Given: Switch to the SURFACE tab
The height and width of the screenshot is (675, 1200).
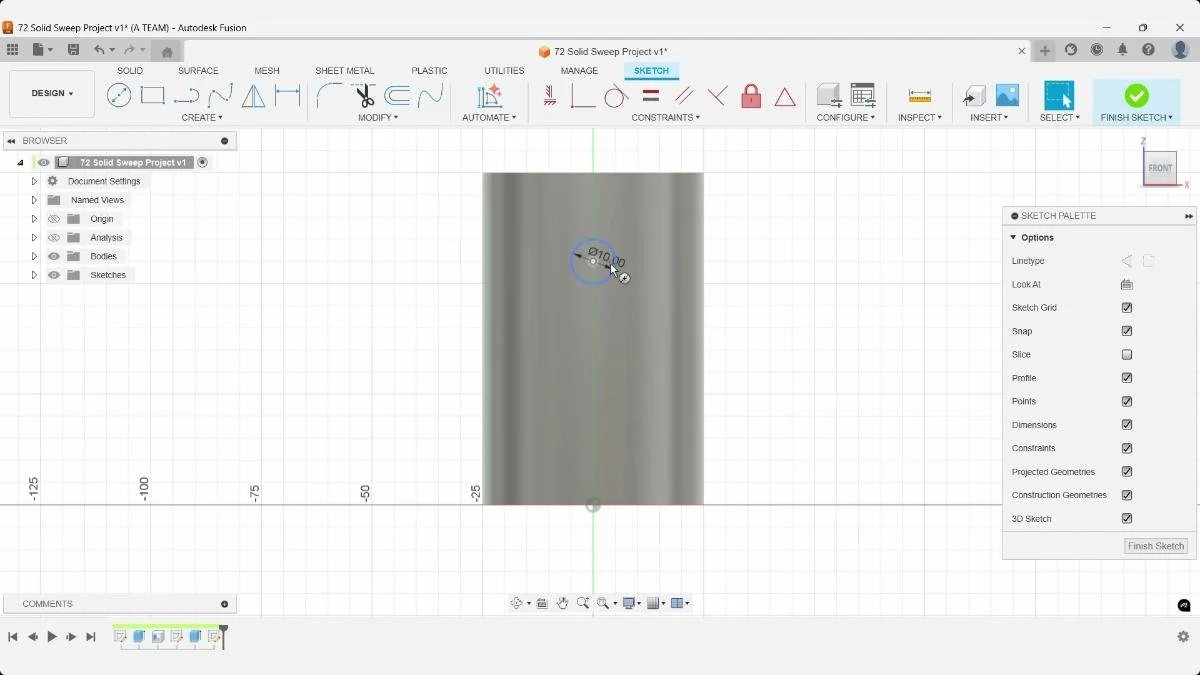Looking at the screenshot, I should (x=198, y=71).
